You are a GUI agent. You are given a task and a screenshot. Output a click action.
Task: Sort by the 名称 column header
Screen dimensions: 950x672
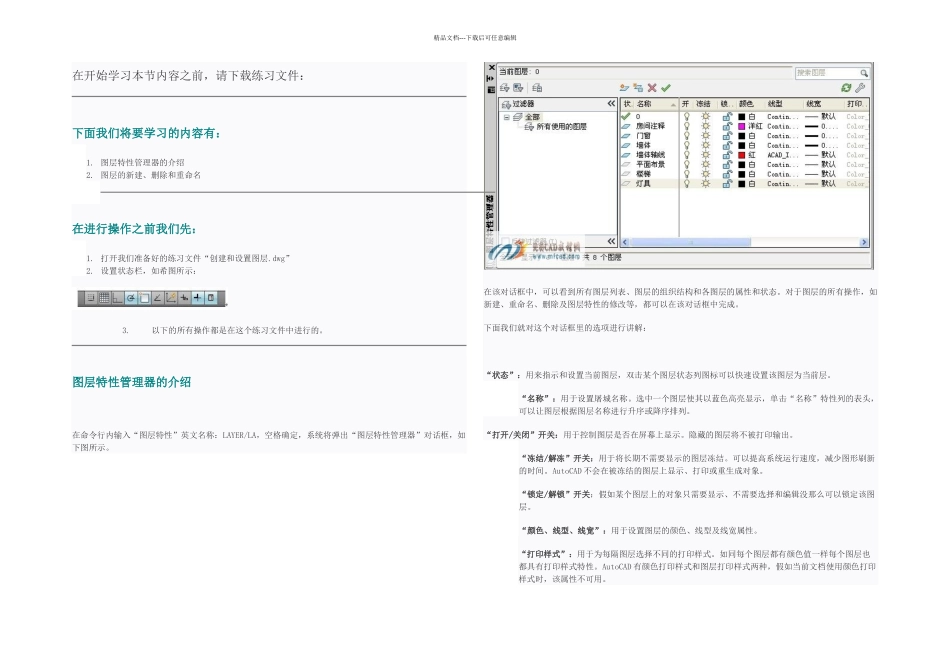point(656,104)
